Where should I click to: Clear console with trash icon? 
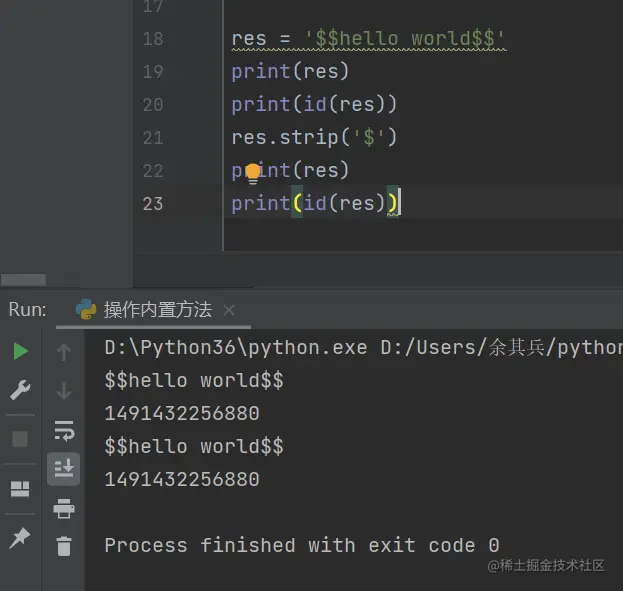(x=64, y=546)
